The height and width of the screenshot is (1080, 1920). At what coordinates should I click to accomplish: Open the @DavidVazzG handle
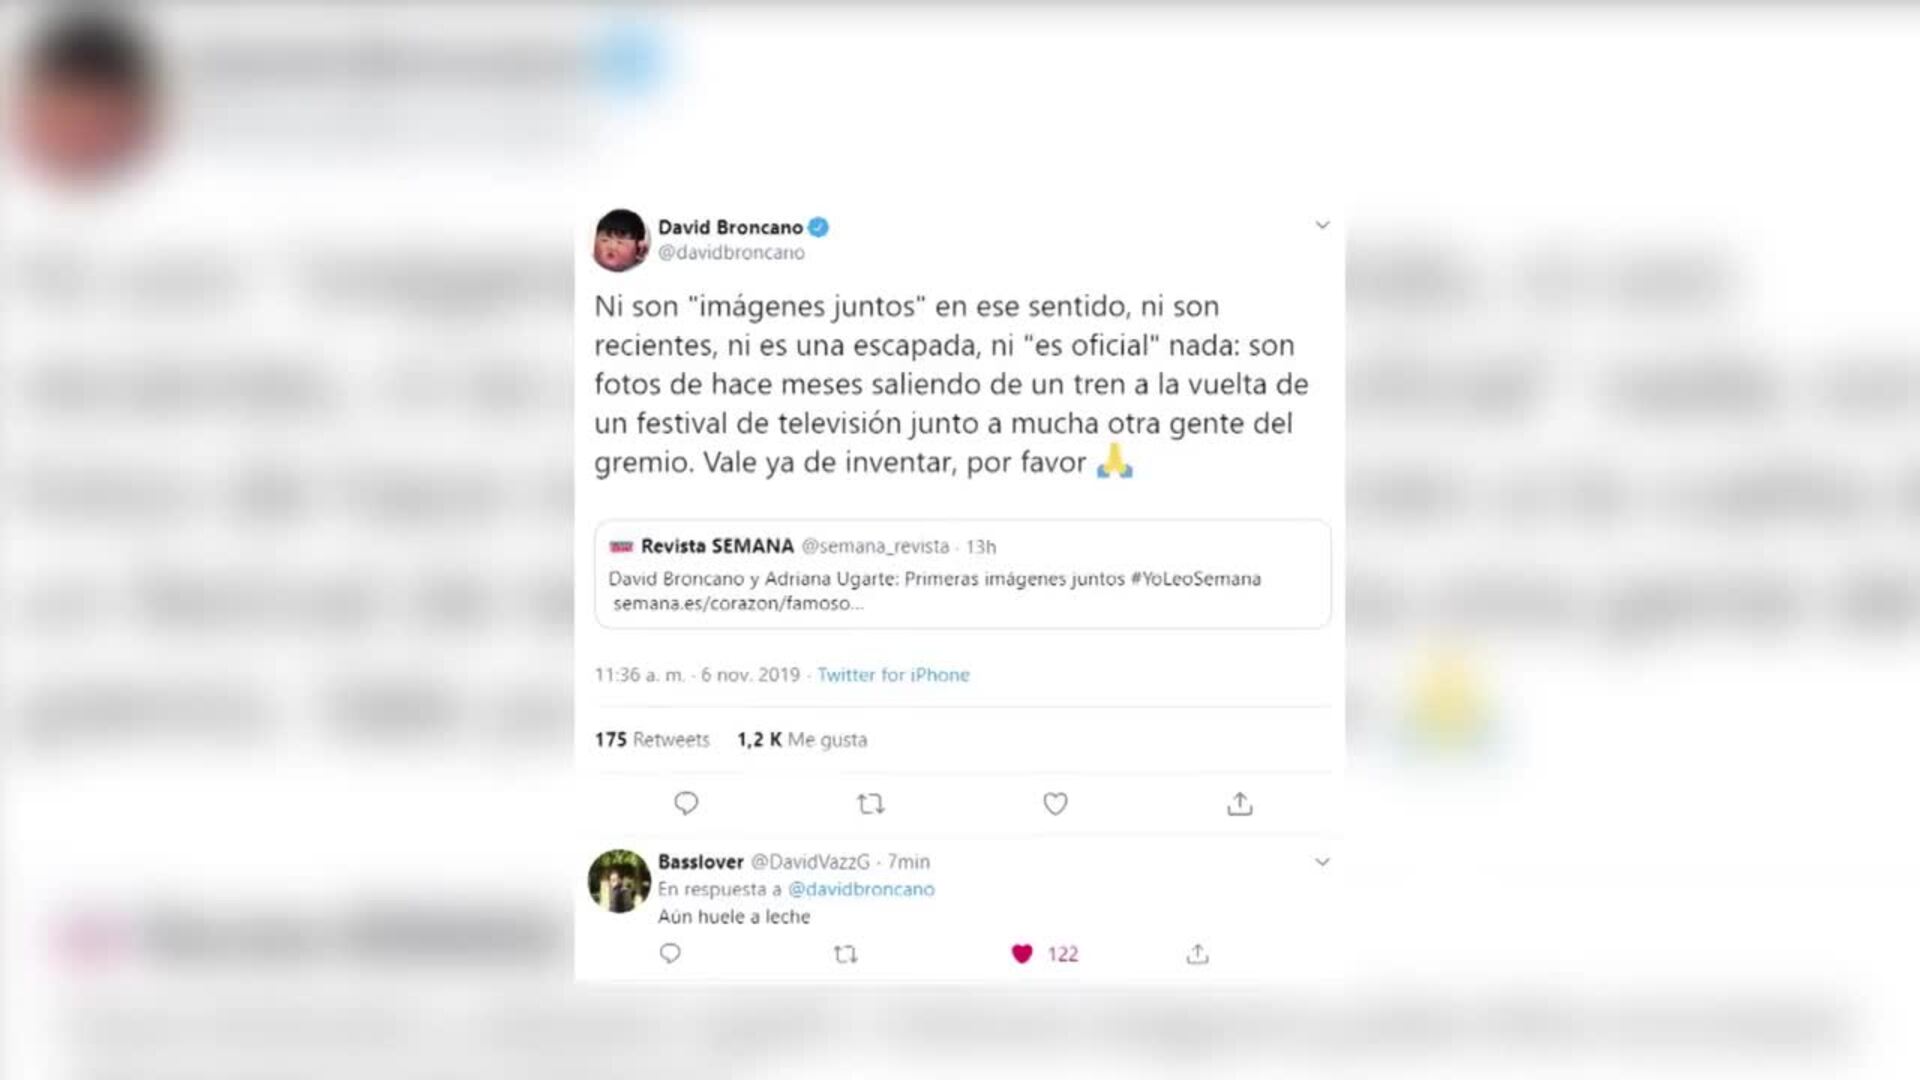point(810,861)
